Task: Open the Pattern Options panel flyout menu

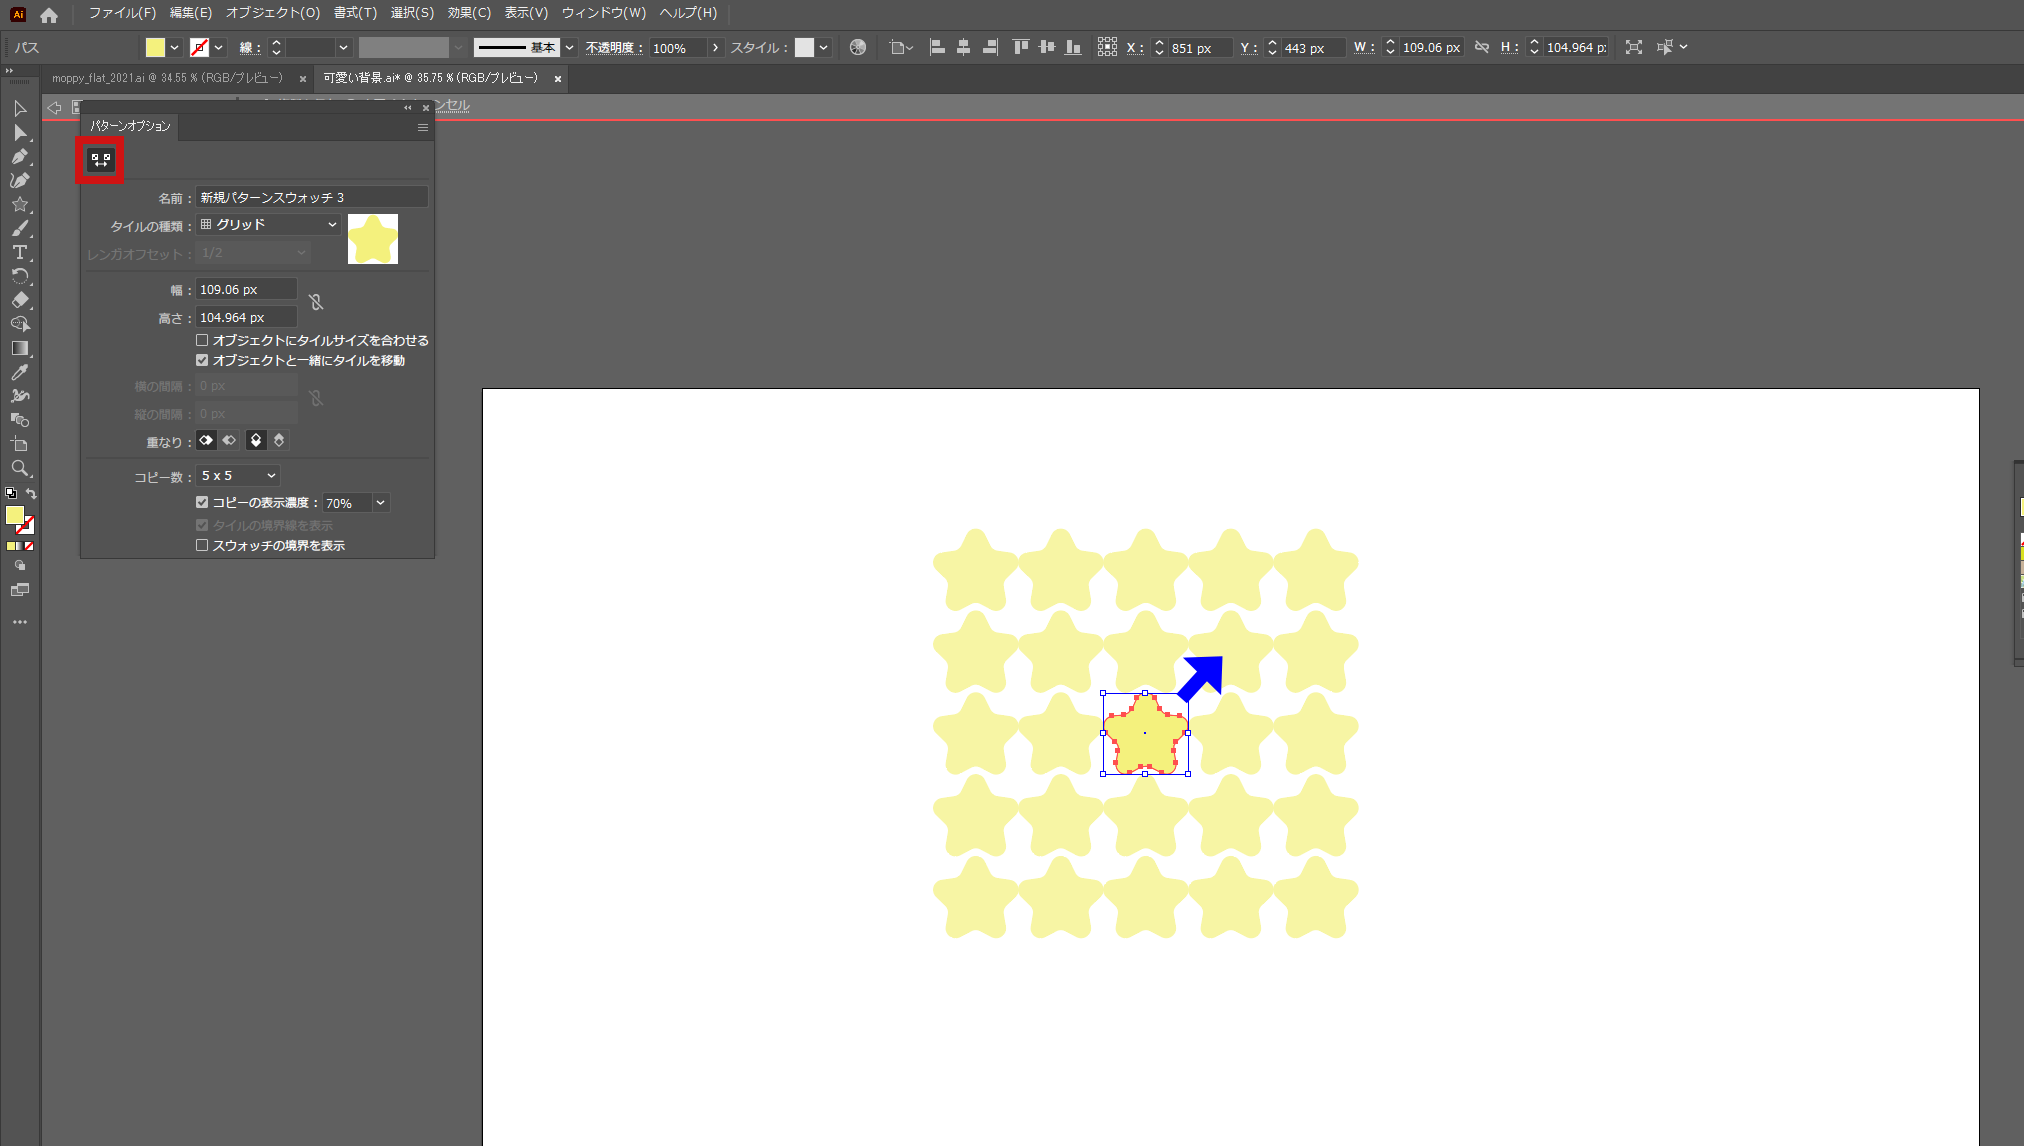Action: pos(422,127)
